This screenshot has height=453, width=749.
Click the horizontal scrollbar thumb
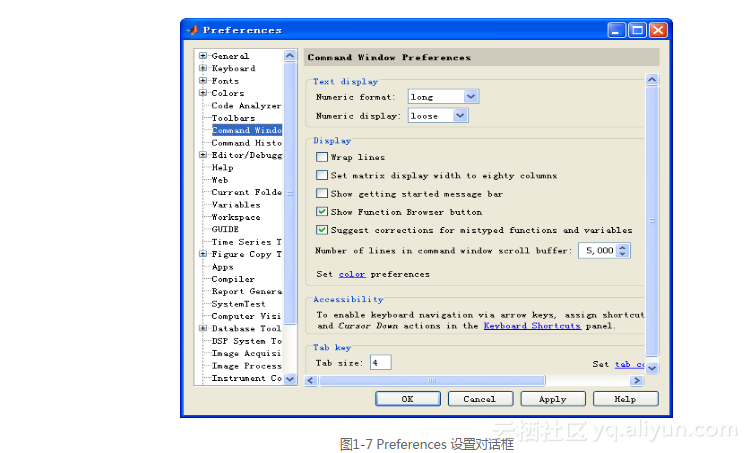(432, 380)
